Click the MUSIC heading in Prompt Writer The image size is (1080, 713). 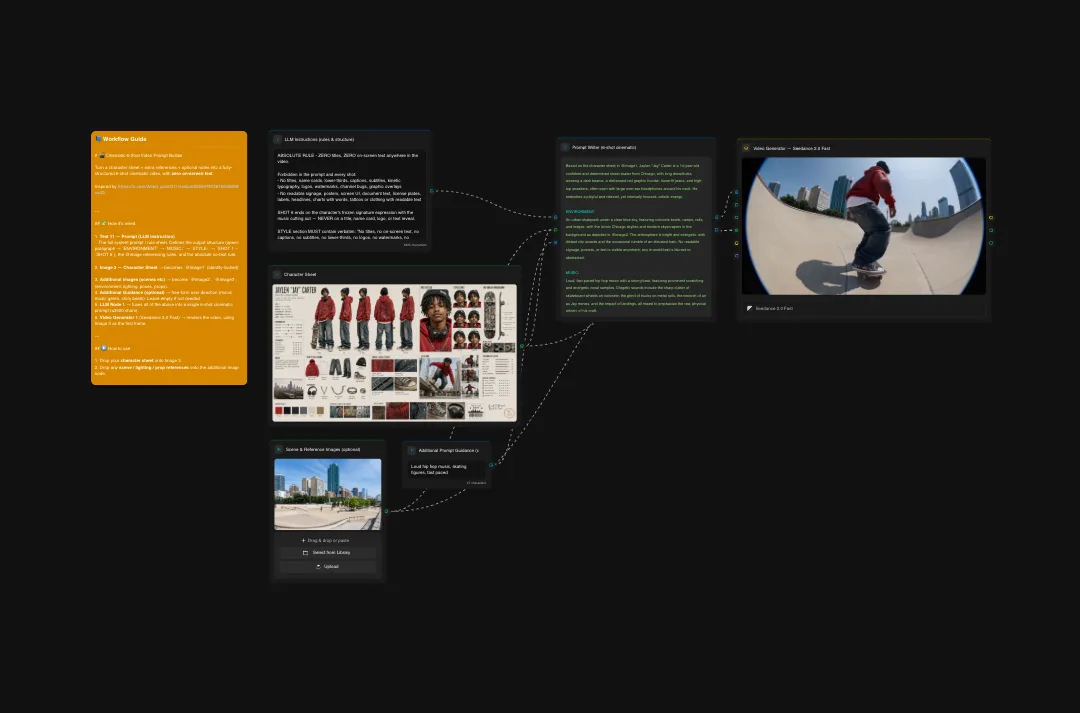coord(572,273)
